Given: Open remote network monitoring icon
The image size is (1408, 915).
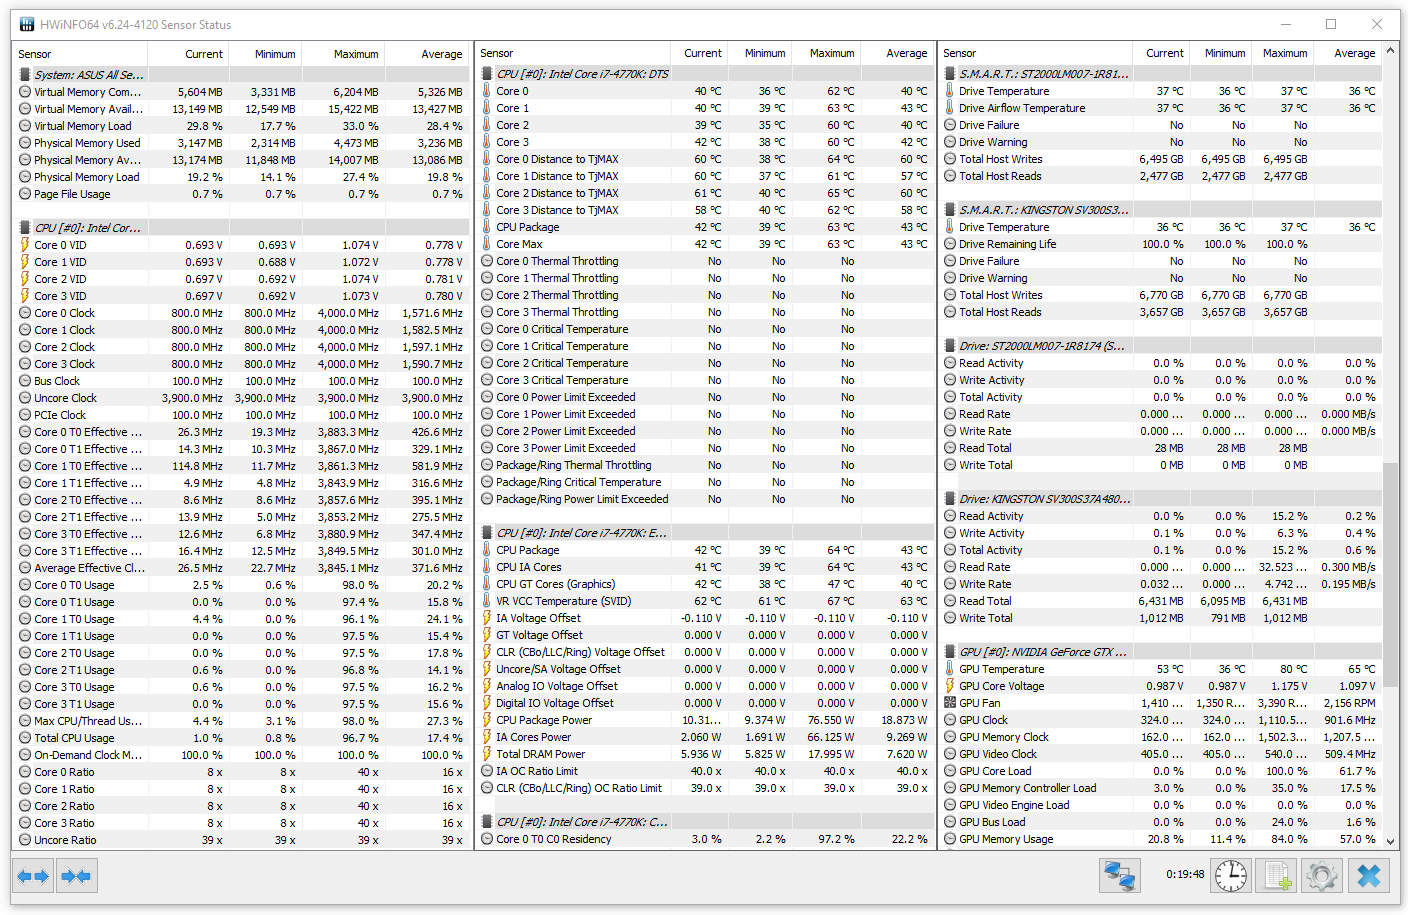Looking at the screenshot, I should (x=1120, y=877).
